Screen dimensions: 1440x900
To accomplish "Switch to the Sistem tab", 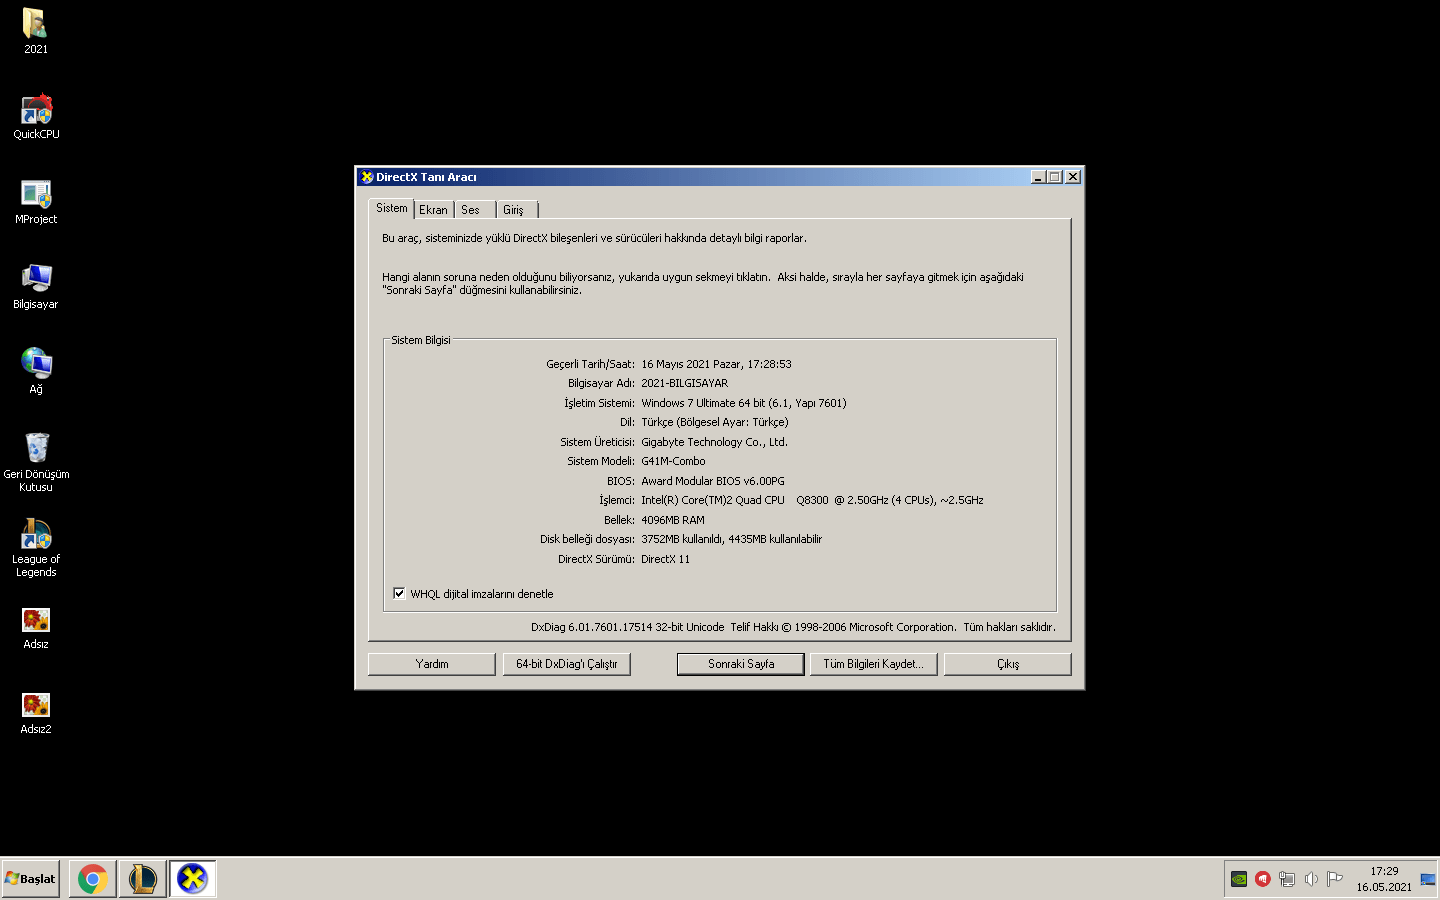I will coord(392,208).
